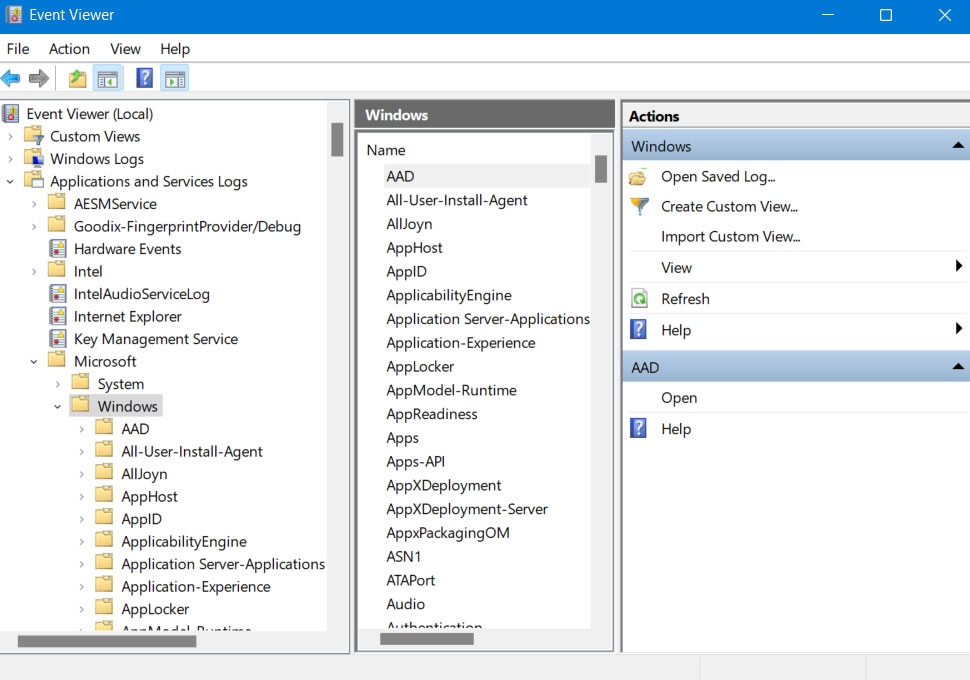
Task: Click Refresh in the Actions pane
Action: tap(685, 299)
